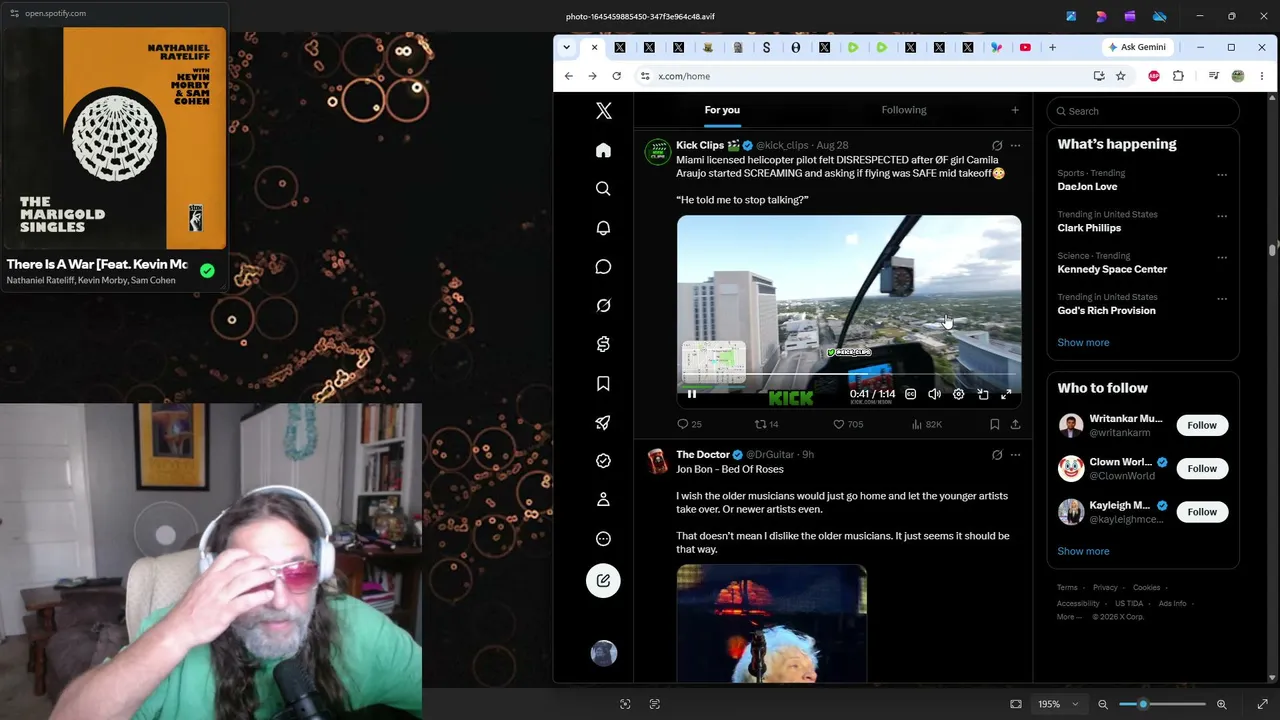Viewport: 1280px width, 720px height.
Task: Open Notifications bell in X sidebar
Action: (603, 228)
